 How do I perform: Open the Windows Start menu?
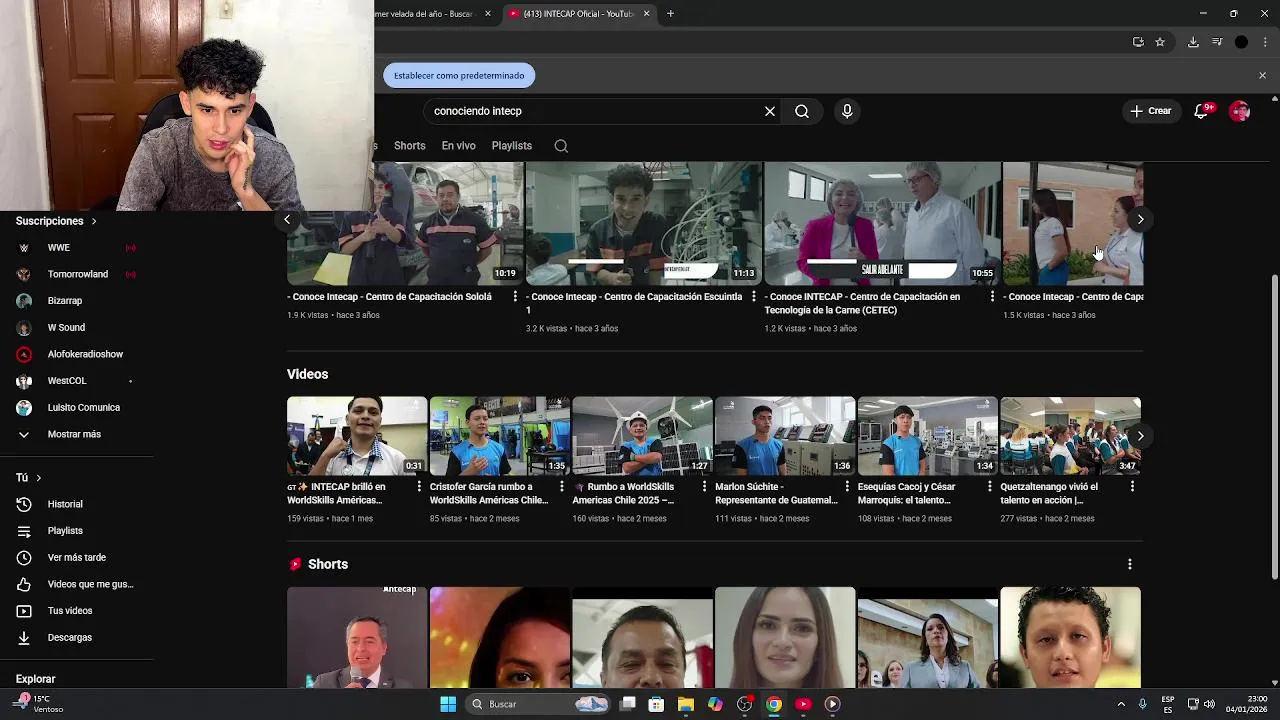[x=448, y=704]
